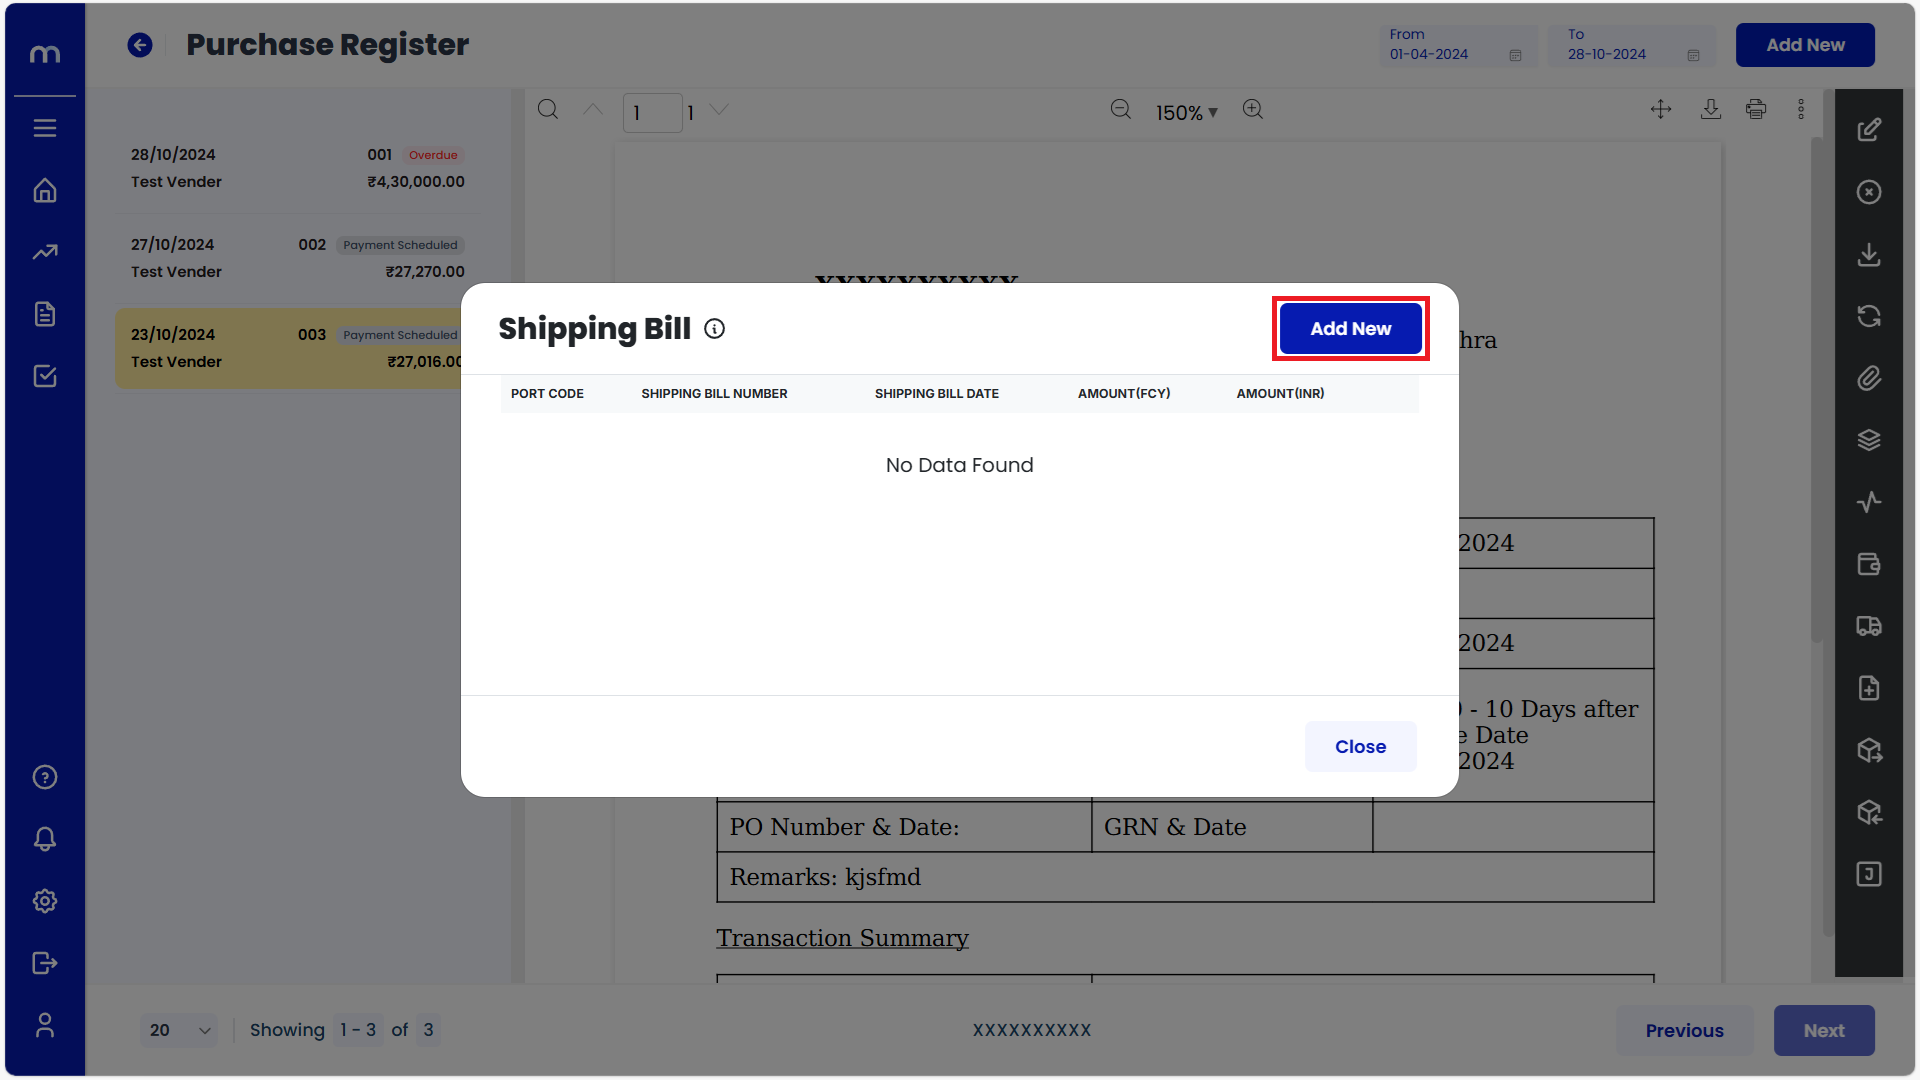Viewport: 1920px width, 1080px height.
Task: Click Add New in Shipping Bill dialog
Action: coord(1350,328)
